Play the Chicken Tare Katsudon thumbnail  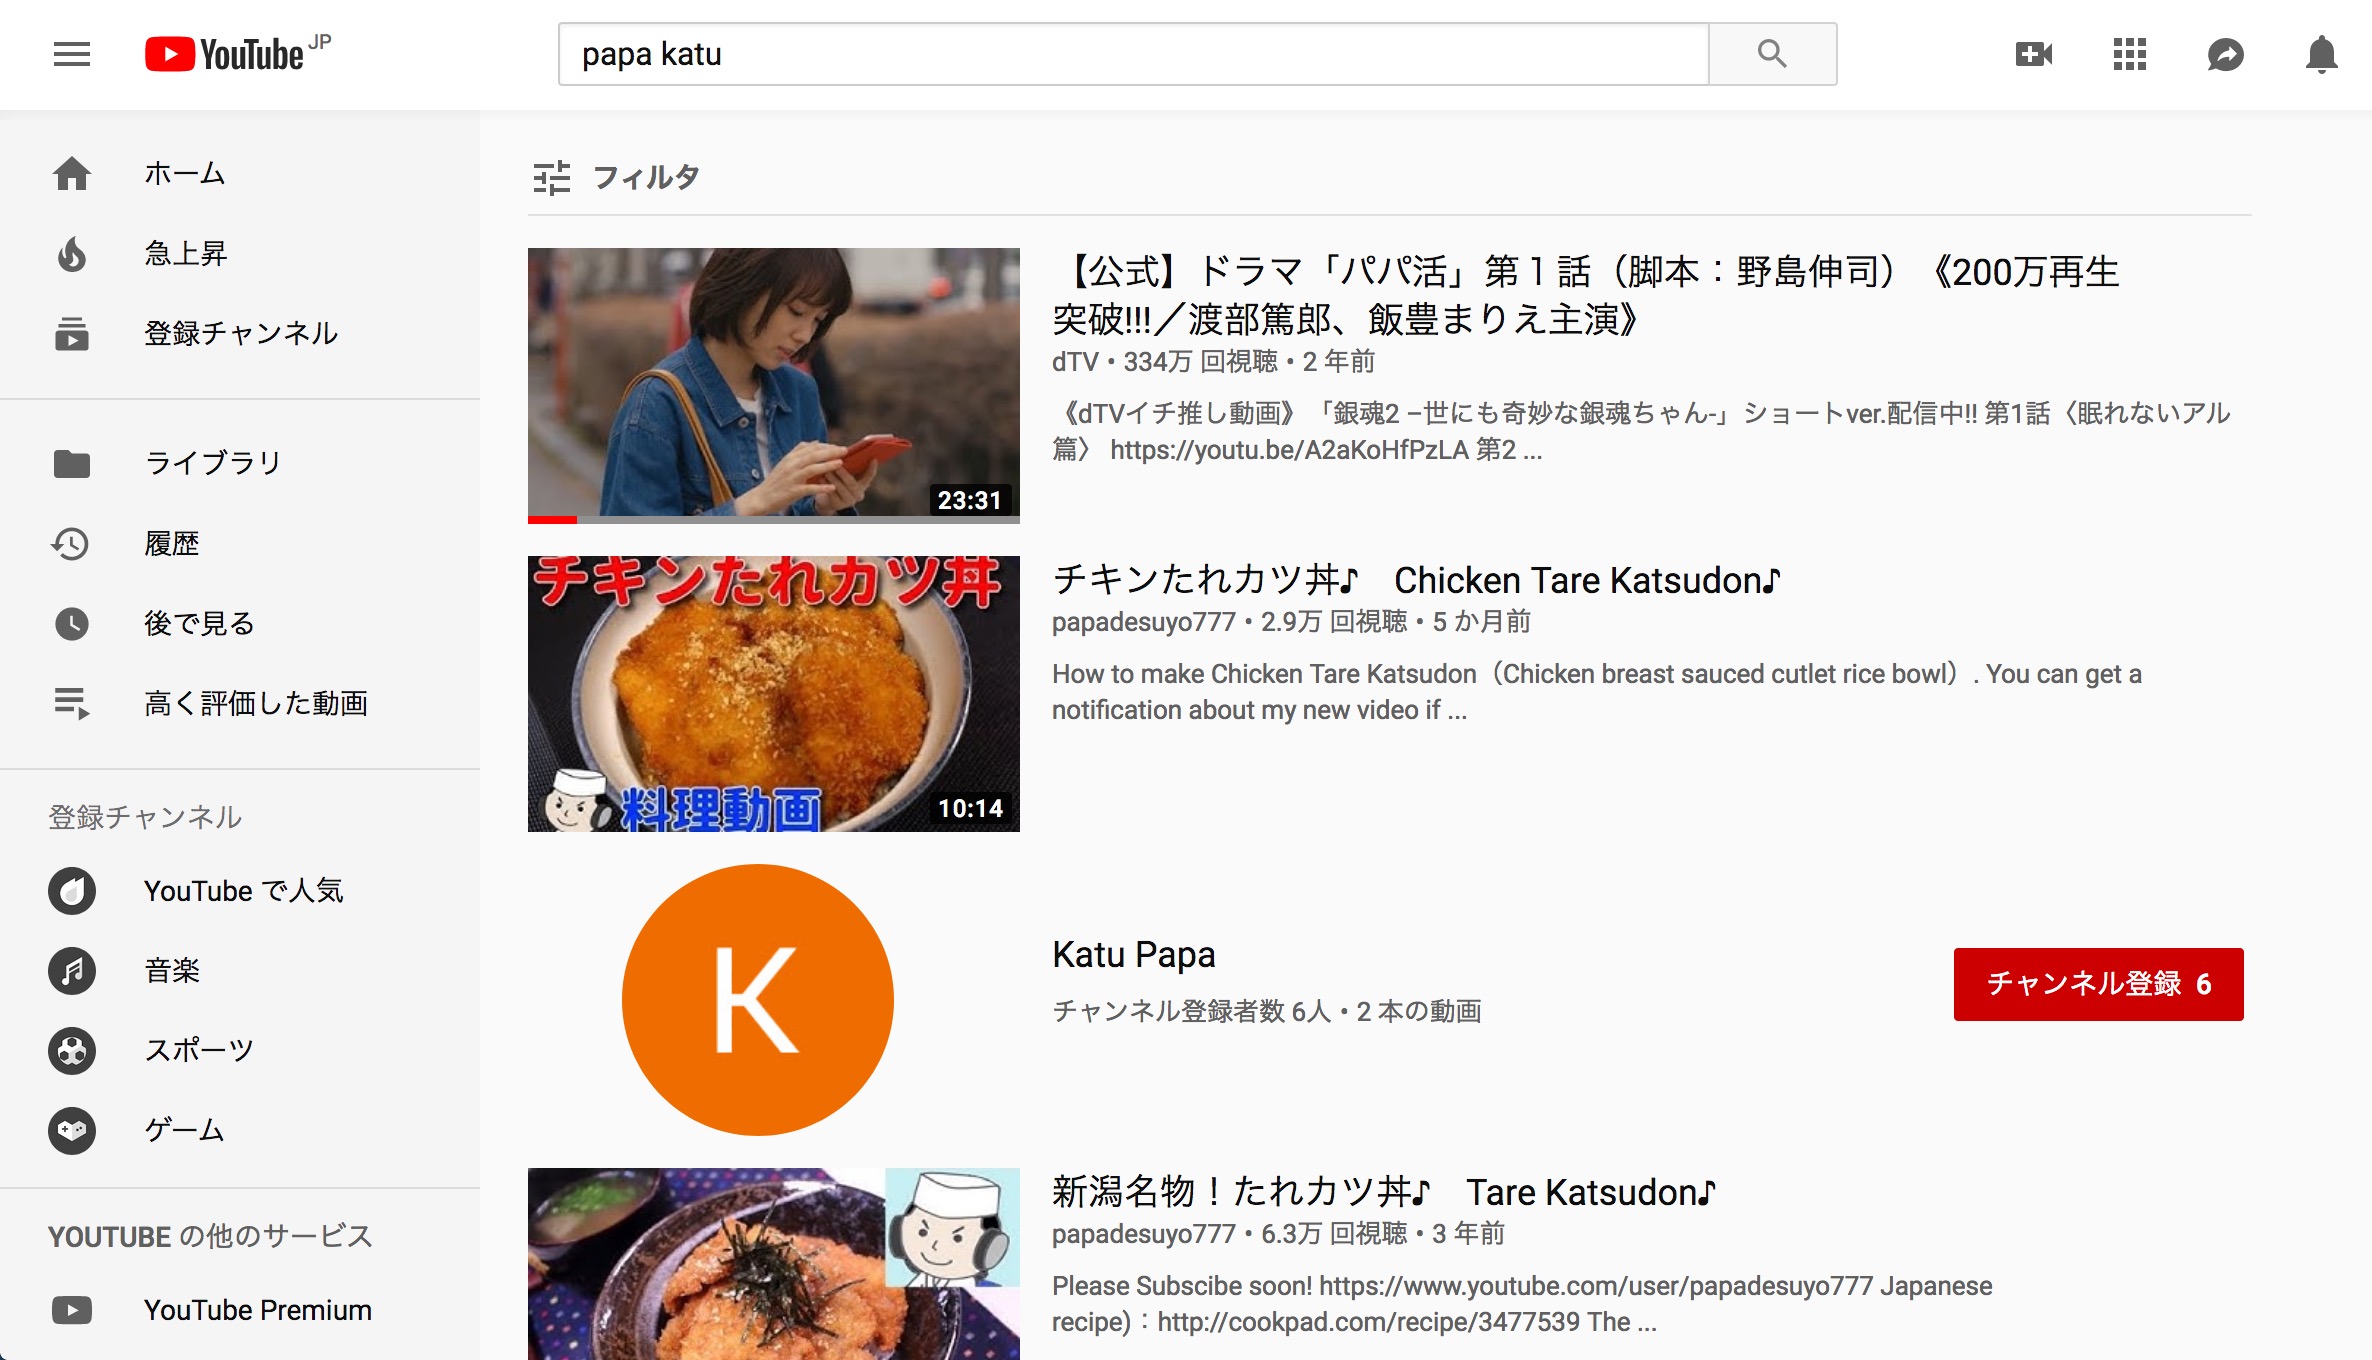[774, 694]
